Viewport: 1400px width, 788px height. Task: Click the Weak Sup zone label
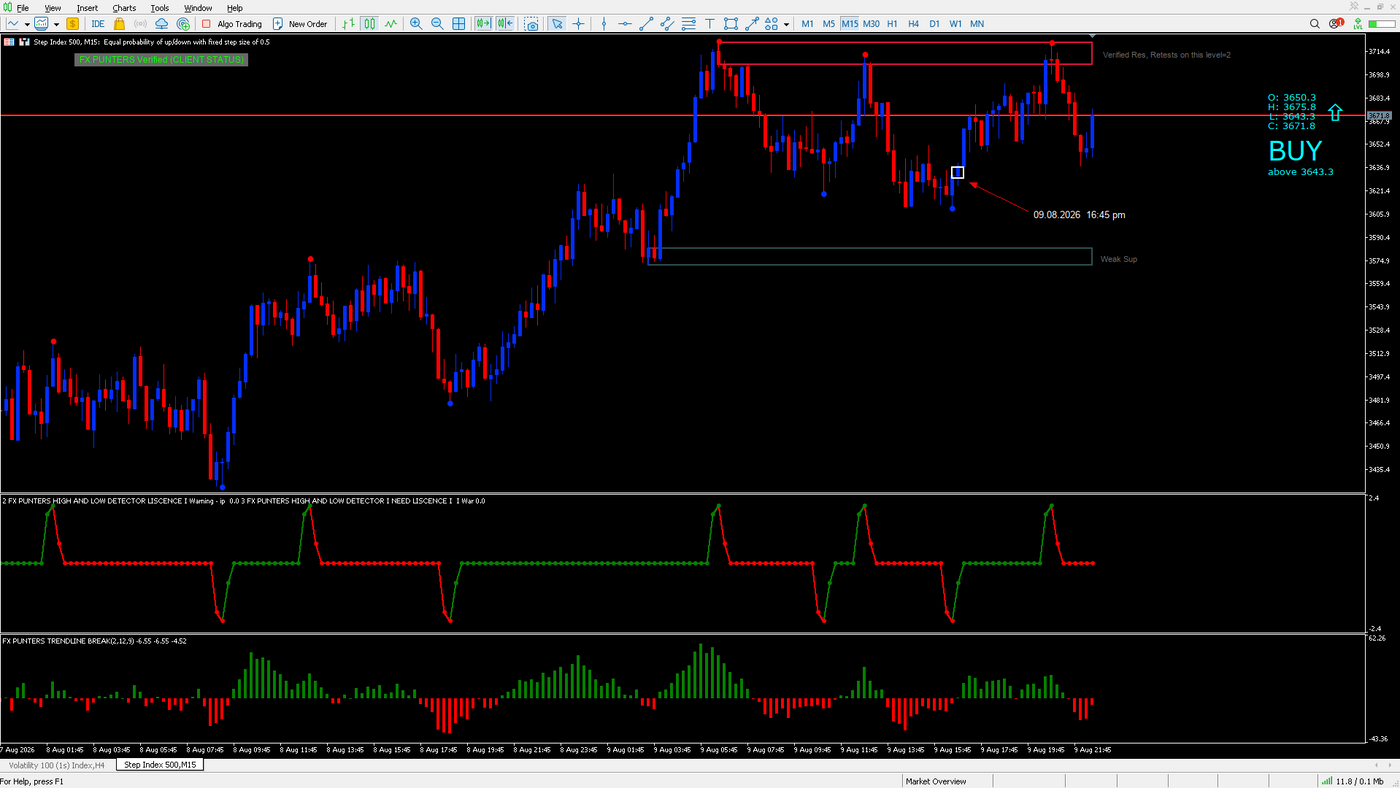pos(1119,259)
